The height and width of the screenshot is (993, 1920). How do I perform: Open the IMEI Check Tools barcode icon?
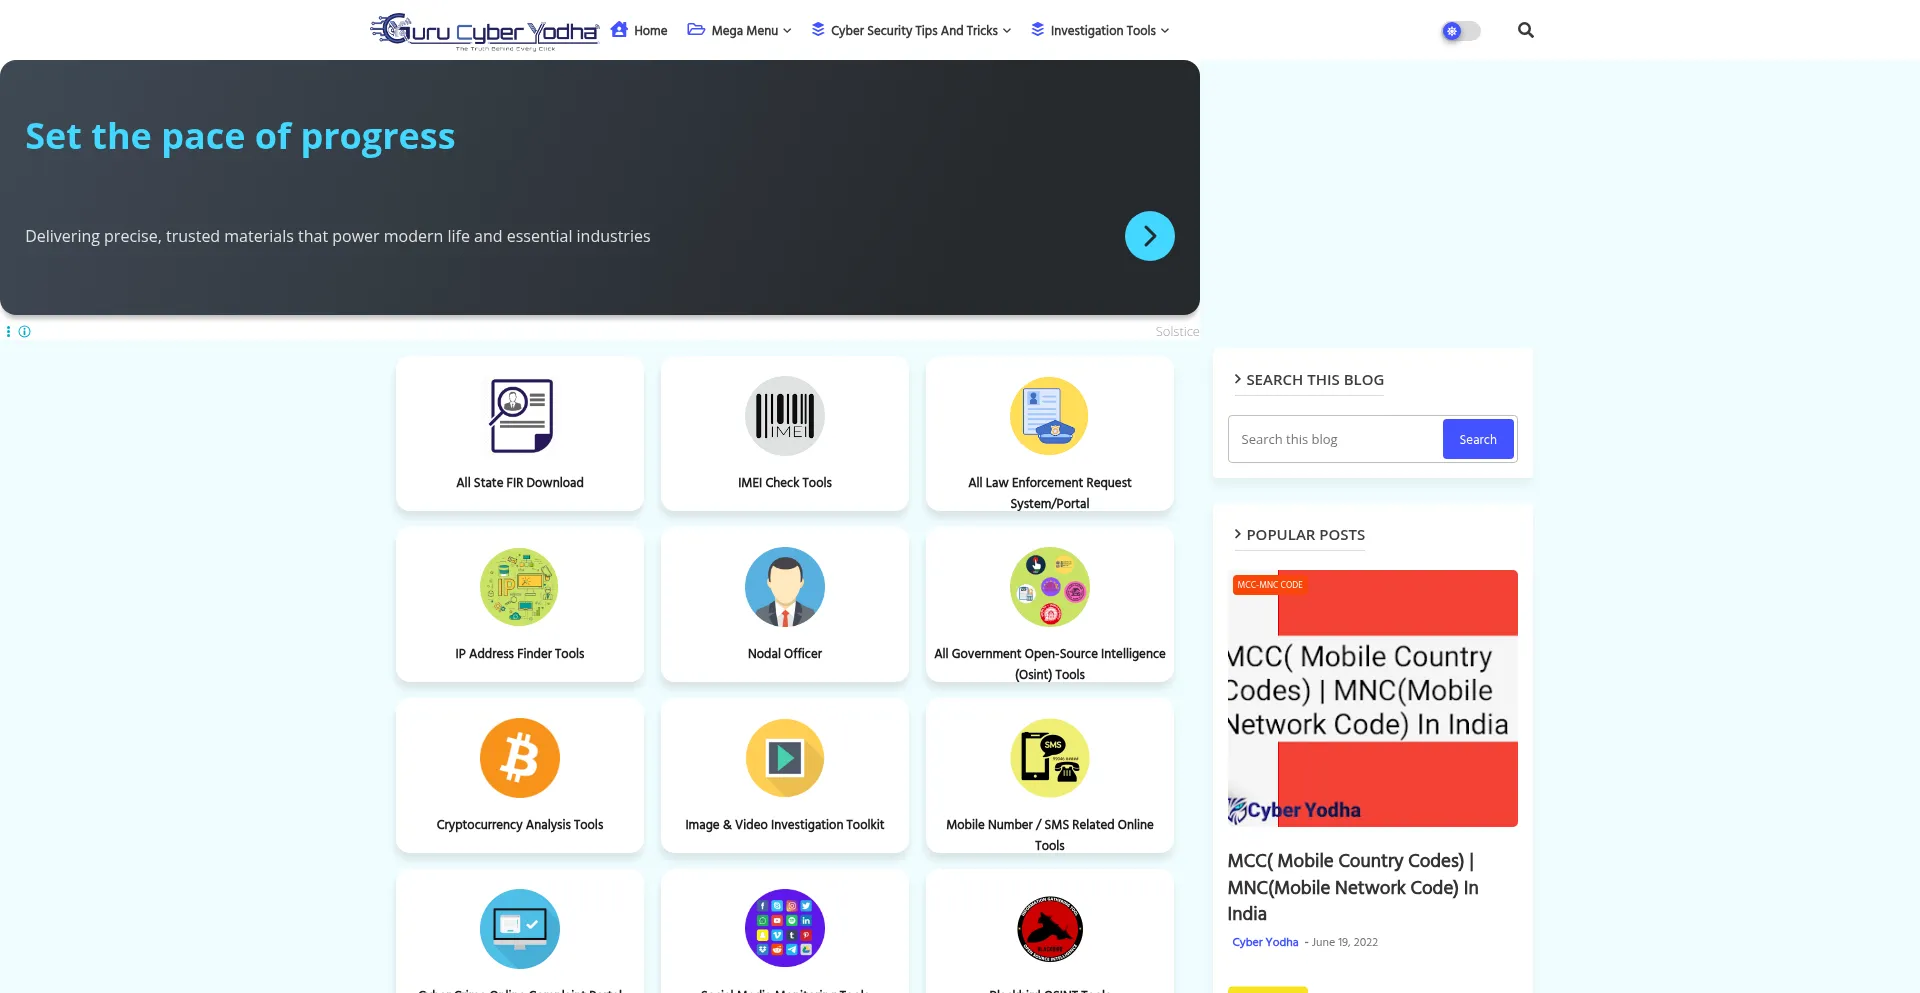(x=784, y=416)
